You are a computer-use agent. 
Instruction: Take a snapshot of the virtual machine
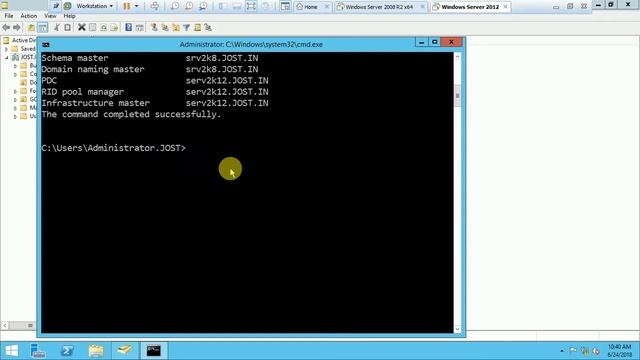(x=175, y=6)
